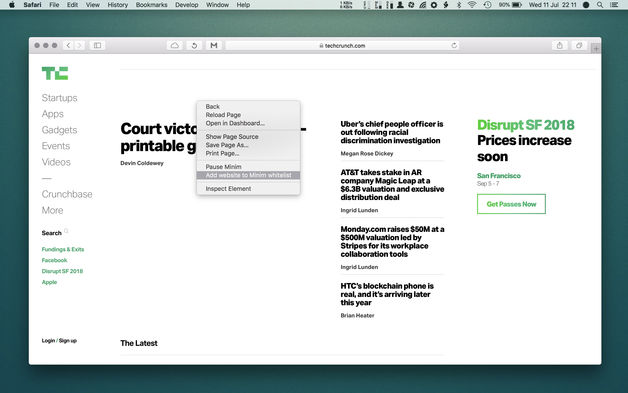Open the Minim extension M icon
The image size is (628, 393).
(214, 45)
